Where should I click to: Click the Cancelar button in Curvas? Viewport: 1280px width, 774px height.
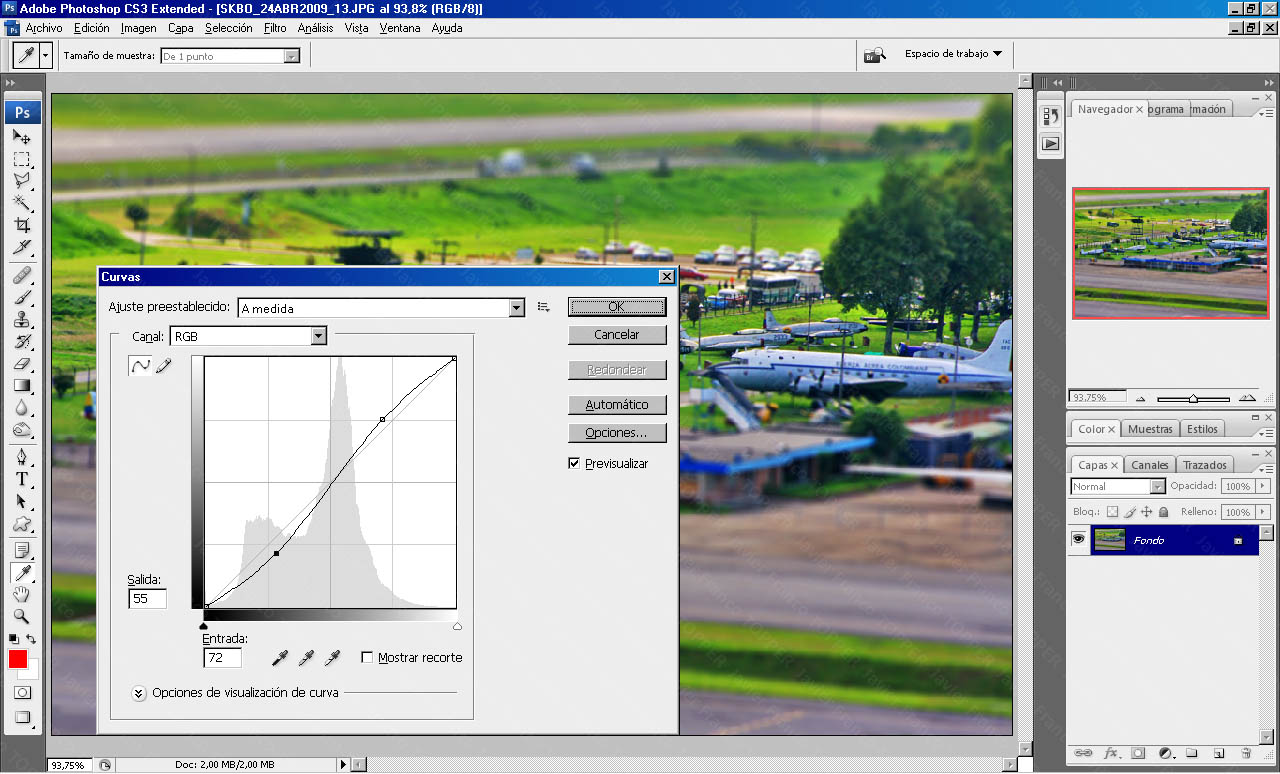point(616,335)
